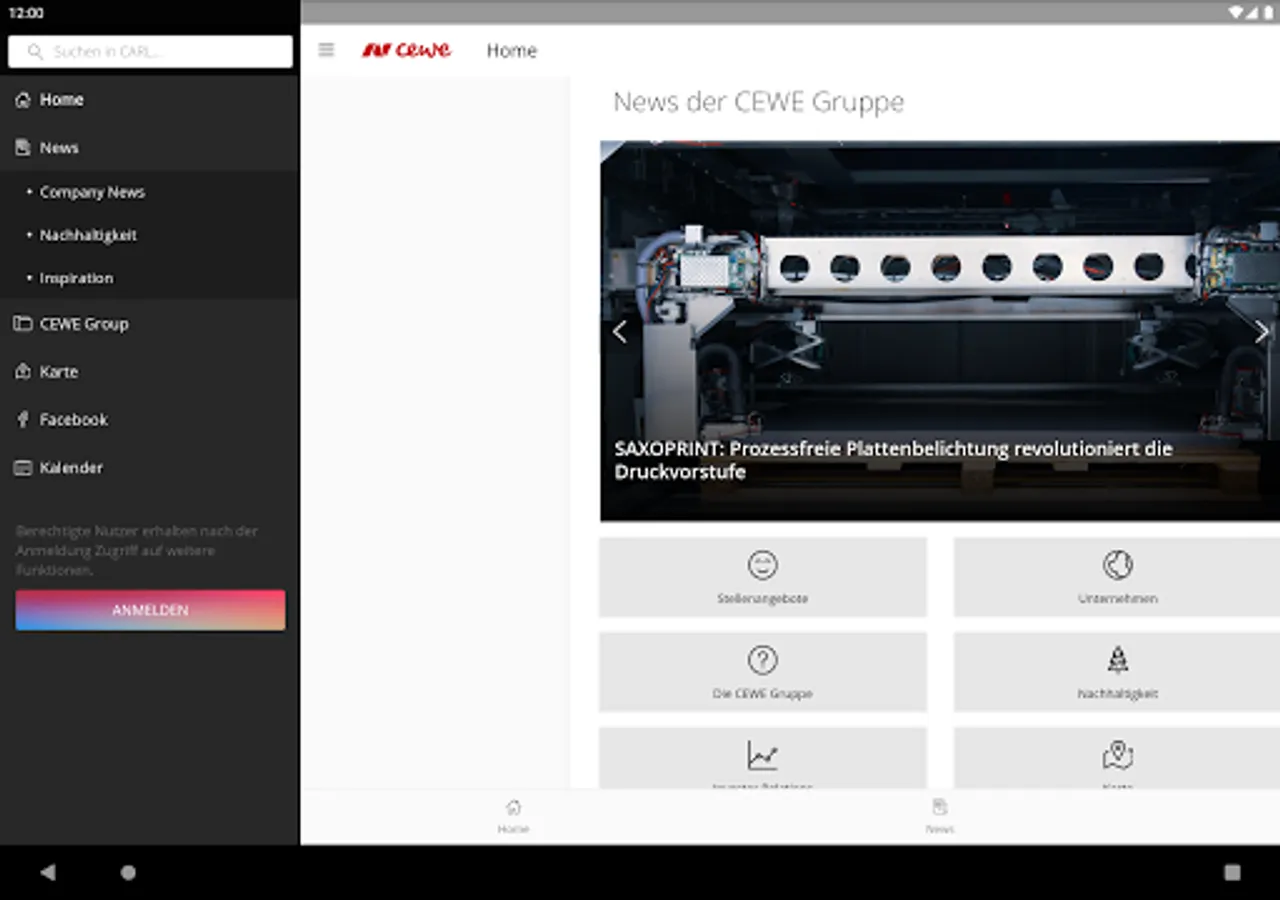Open the question mark CEWE Gruppe tile
The image size is (1280, 900).
763,672
